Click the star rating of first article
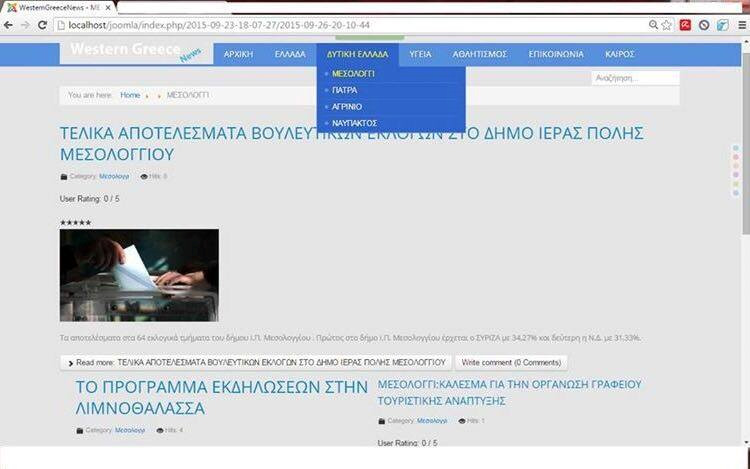This screenshot has width=750, height=469. (76, 222)
